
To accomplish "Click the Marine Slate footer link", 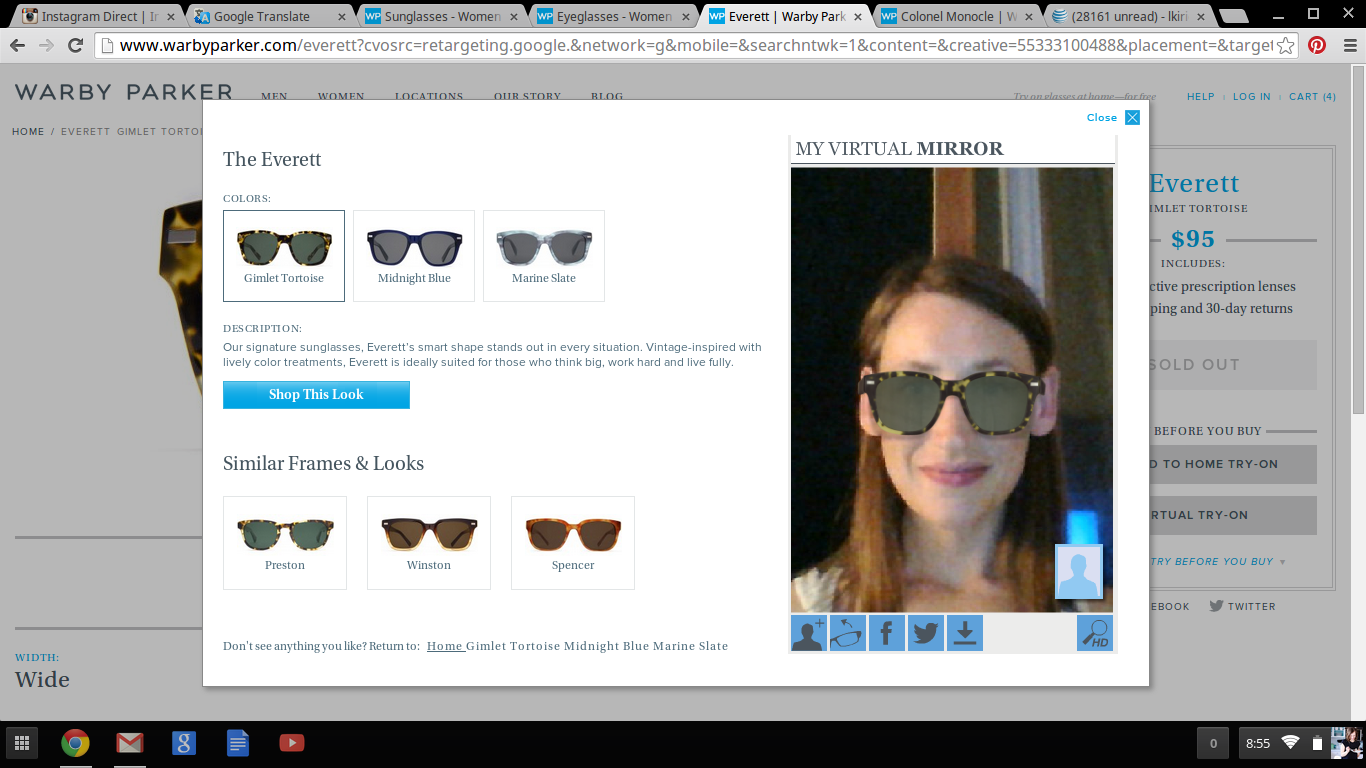I will pyautogui.click(x=691, y=646).
